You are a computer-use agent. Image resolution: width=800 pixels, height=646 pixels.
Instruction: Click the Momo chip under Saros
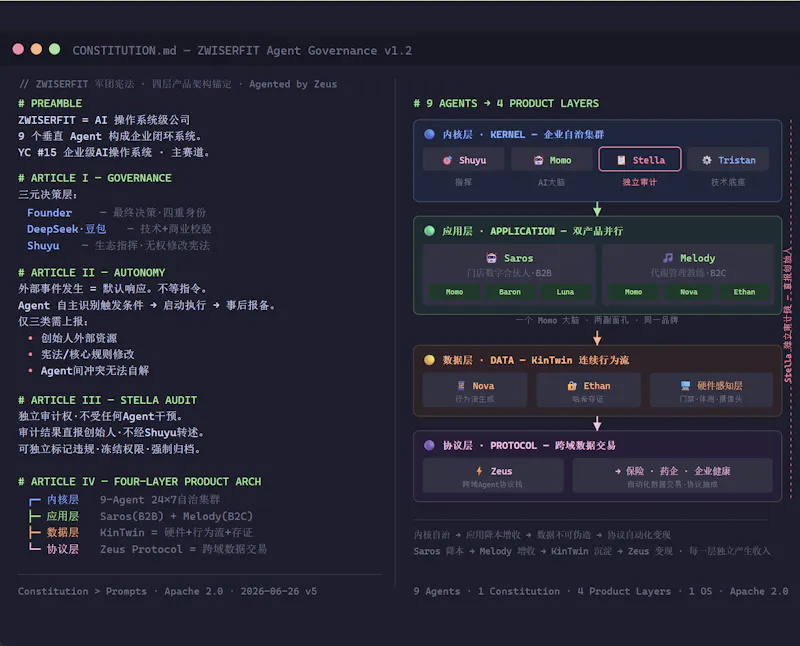point(454,292)
